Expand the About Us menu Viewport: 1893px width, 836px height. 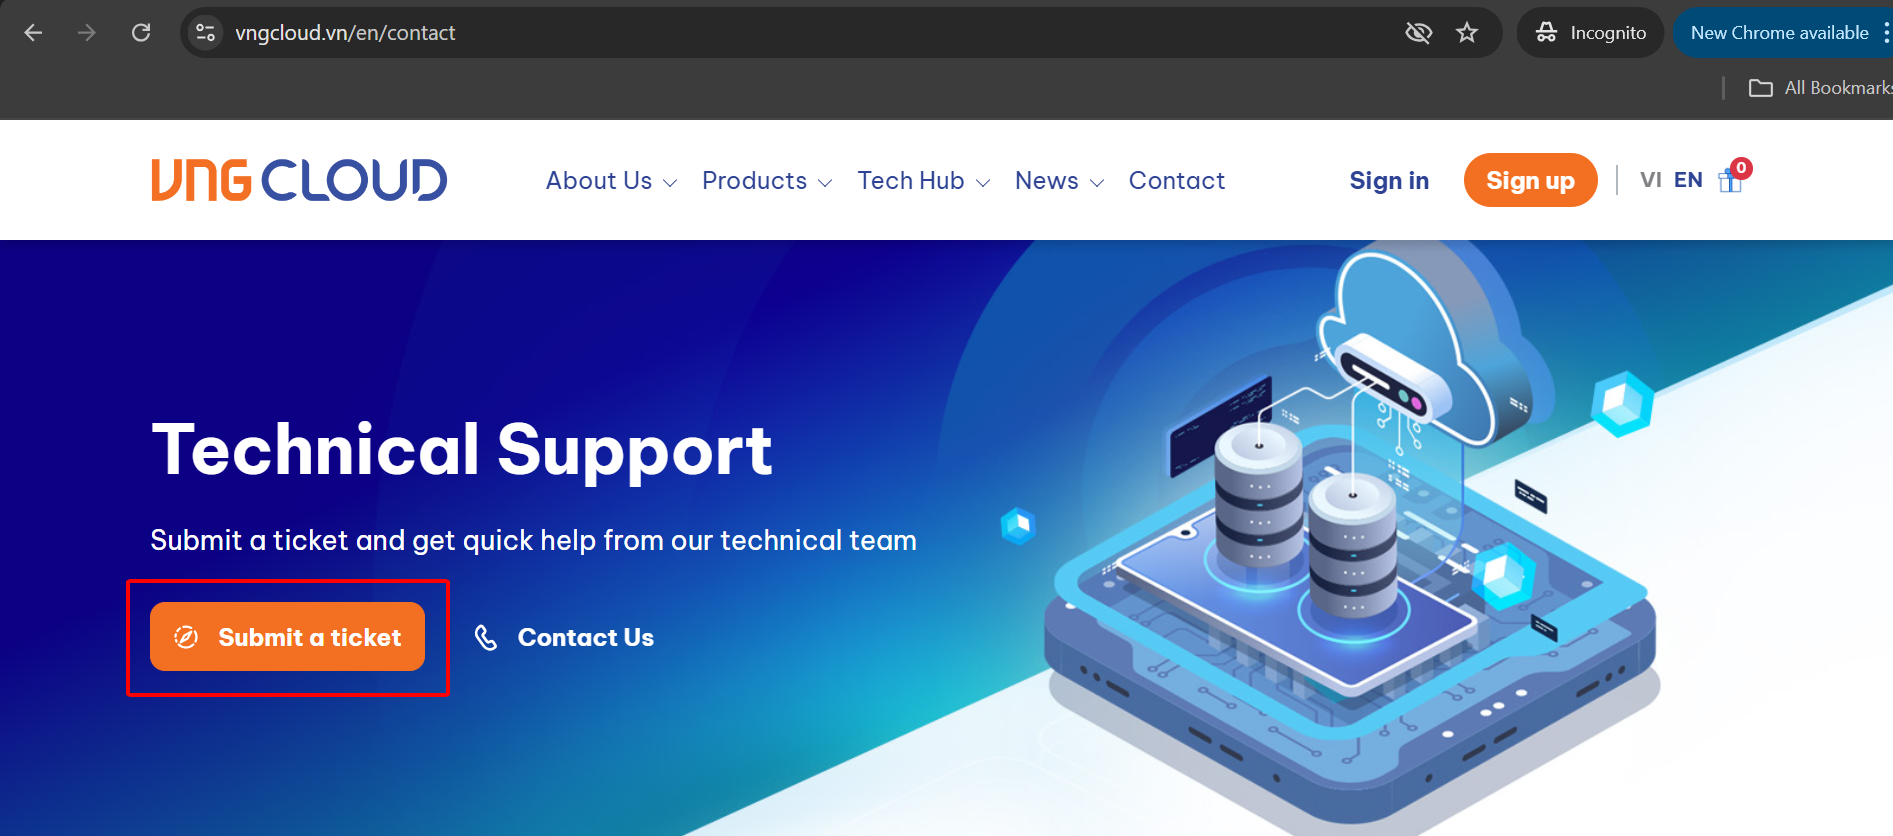click(x=611, y=181)
